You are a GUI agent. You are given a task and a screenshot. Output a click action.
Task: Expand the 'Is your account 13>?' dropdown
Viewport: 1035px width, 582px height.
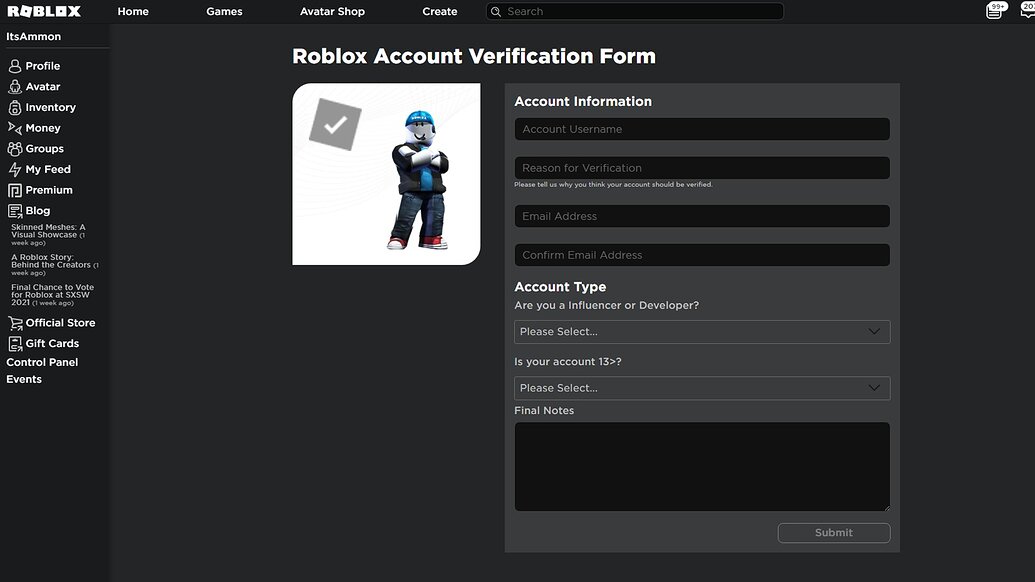(701, 387)
